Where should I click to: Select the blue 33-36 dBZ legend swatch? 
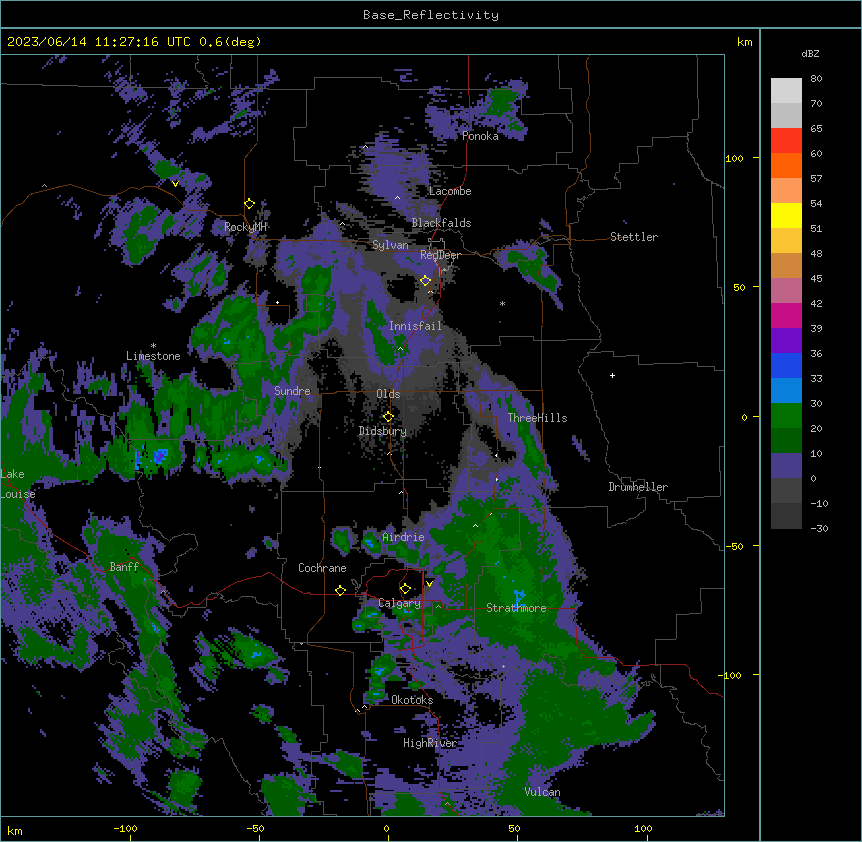[786, 365]
